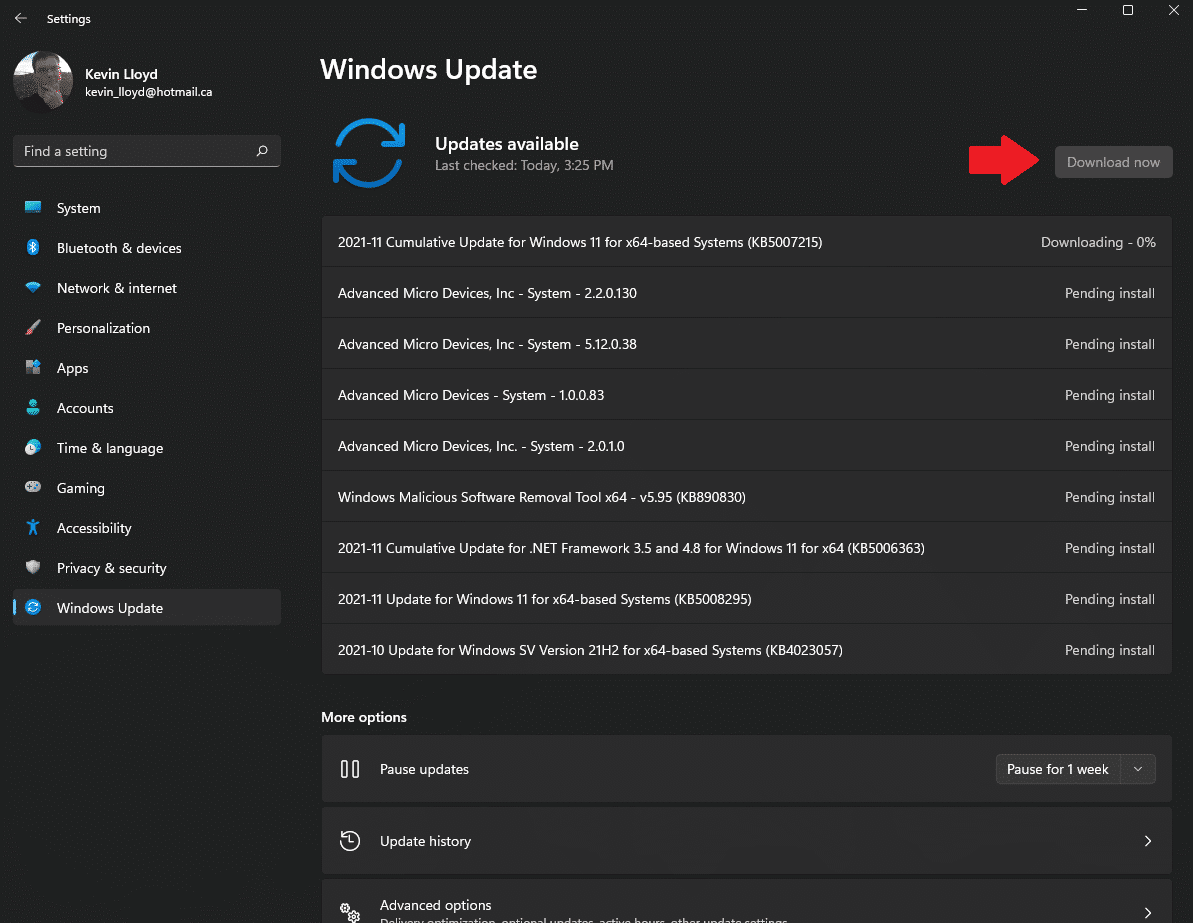The width and height of the screenshot is (1193, 923).
Task: Click the Pause updates label
Action: (424, 769)
